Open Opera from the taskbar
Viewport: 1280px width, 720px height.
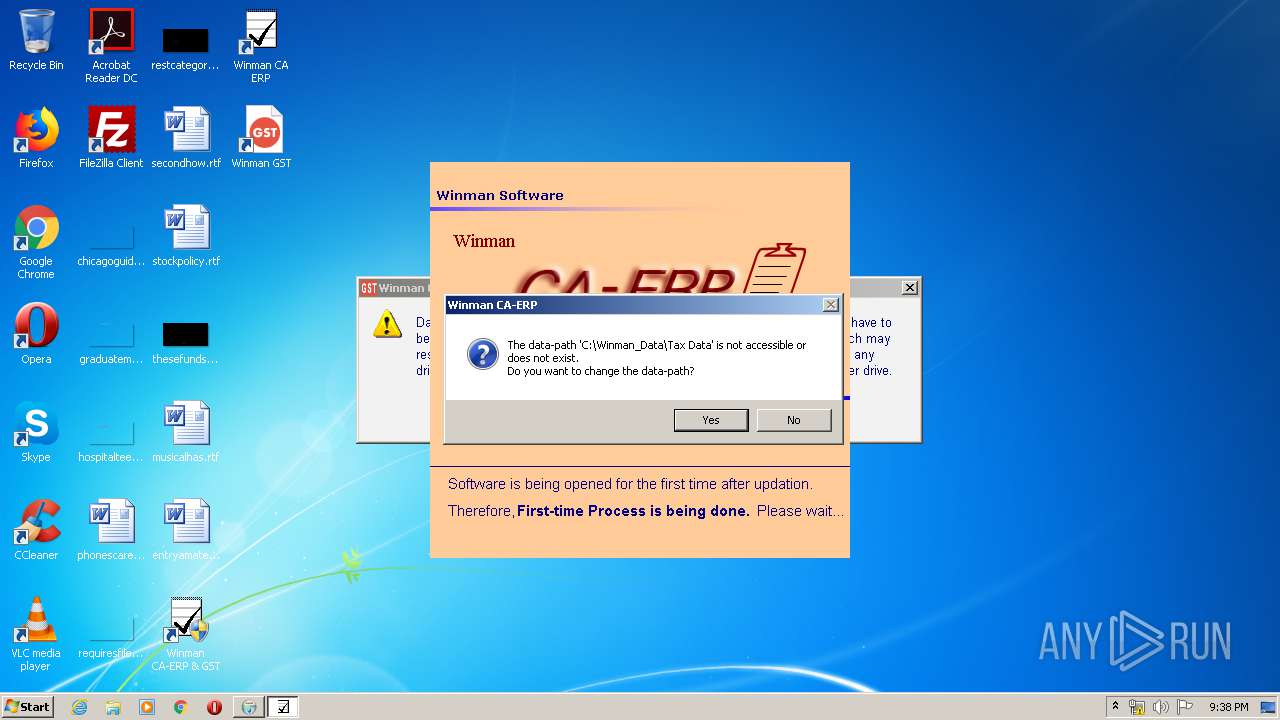coord(214,707)
